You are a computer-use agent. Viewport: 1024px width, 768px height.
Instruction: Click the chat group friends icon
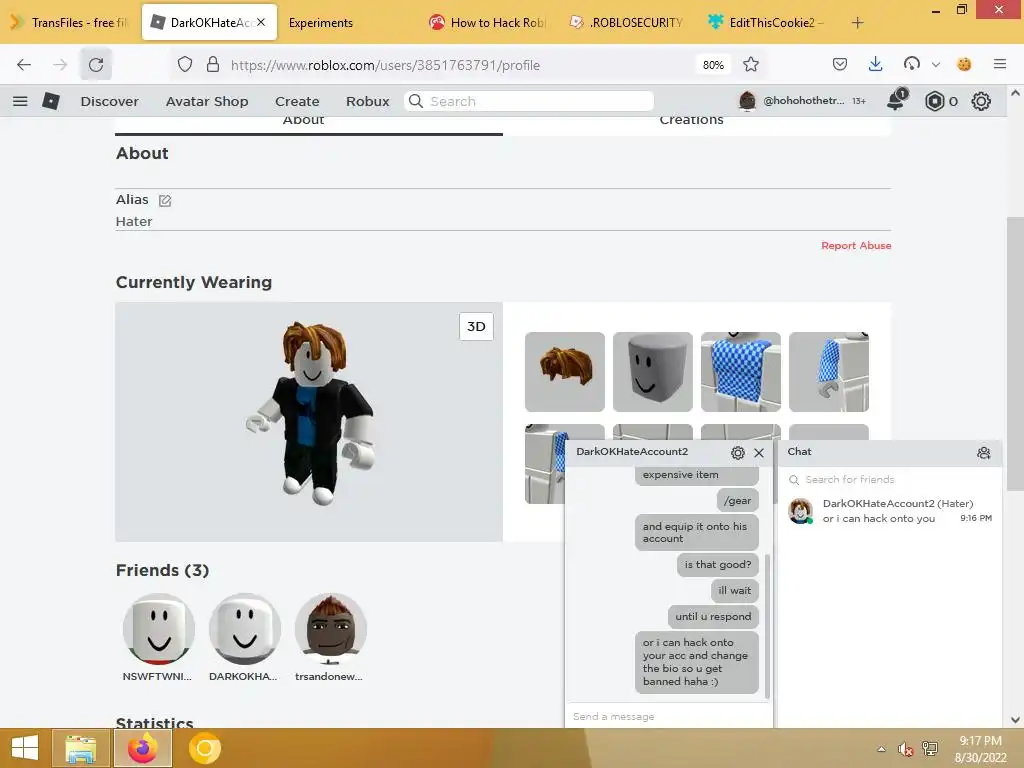point(984,453)
